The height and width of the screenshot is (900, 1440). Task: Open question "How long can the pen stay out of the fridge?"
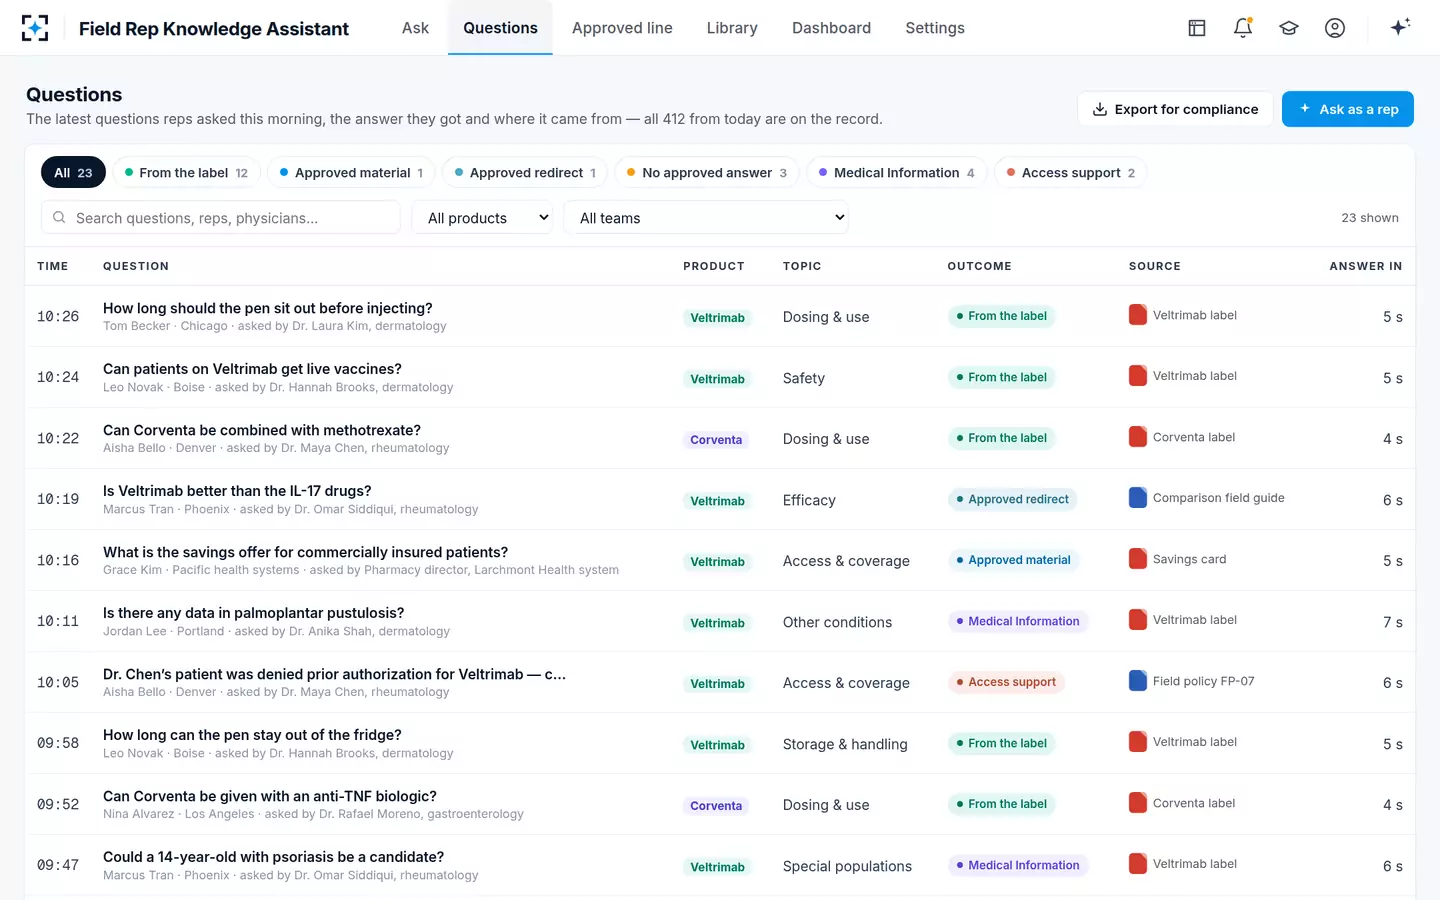click(252, 735)
